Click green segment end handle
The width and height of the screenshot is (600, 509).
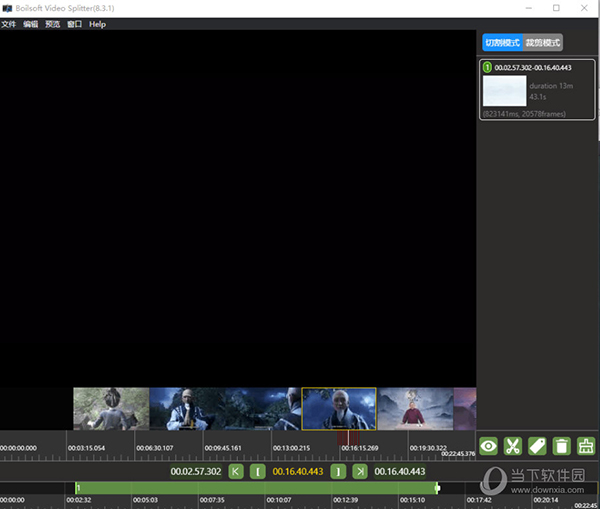pos(437,488)
